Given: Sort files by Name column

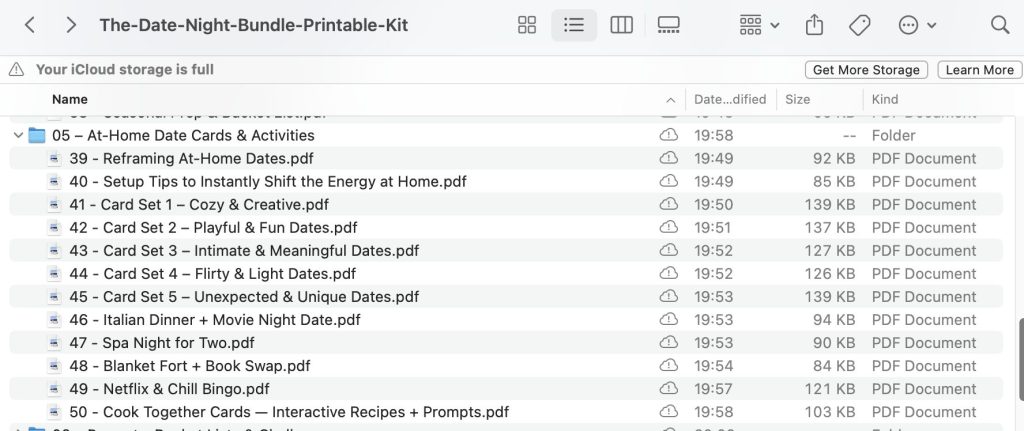Looking at the screenshot, I should 70,99.
